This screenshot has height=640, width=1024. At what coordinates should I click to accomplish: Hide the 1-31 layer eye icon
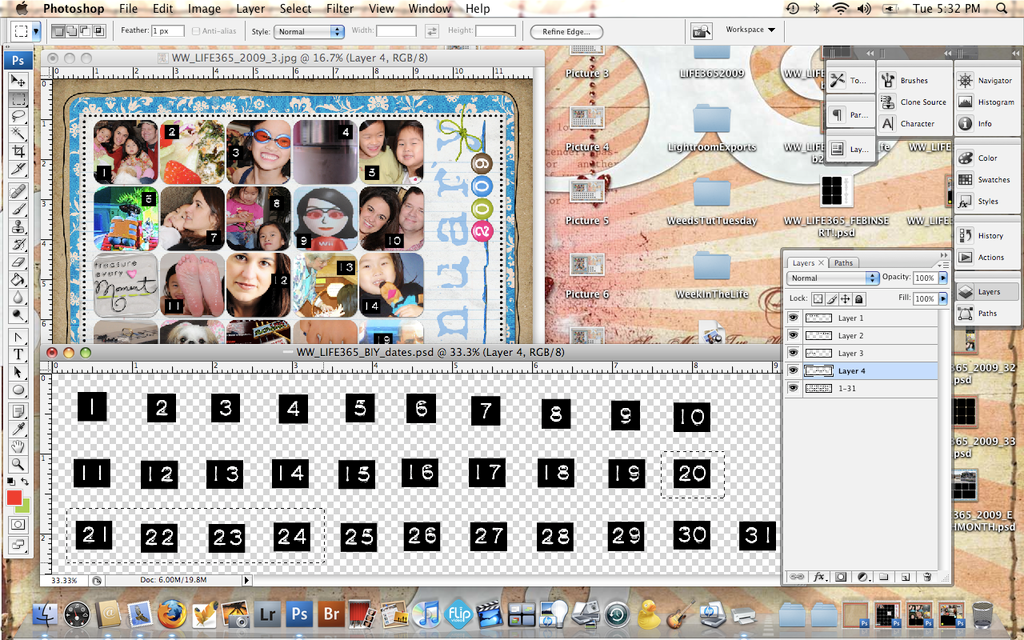tap(793, 388)
